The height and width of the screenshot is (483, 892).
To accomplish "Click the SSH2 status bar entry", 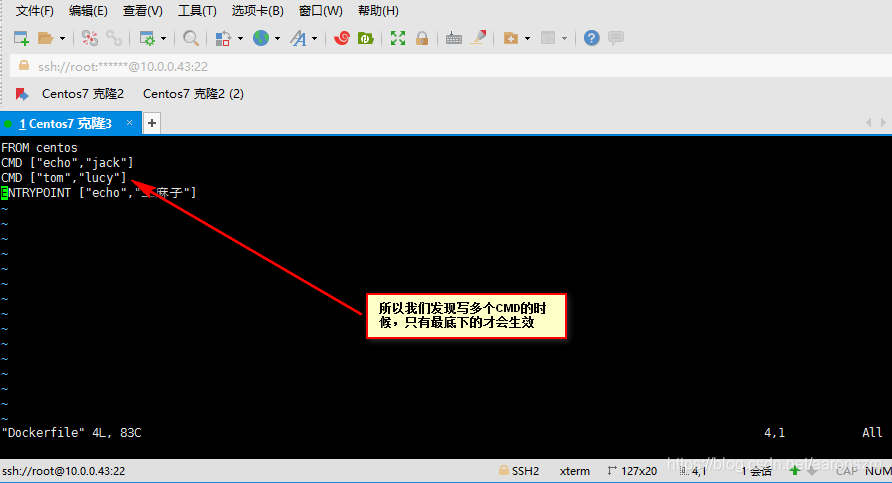I will point(519,471).
